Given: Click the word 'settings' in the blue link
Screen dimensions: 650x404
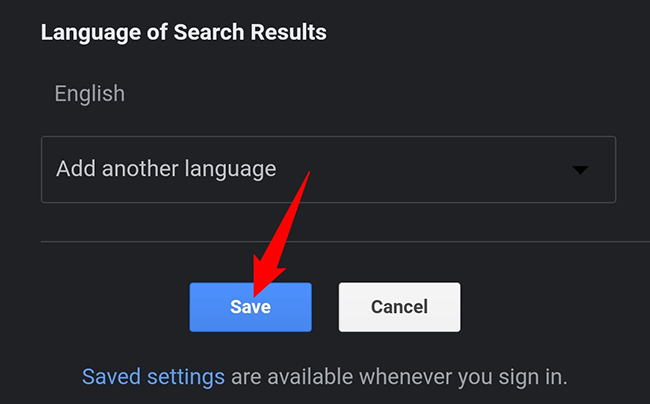Looking at the screenshot, I should [186, 378].
